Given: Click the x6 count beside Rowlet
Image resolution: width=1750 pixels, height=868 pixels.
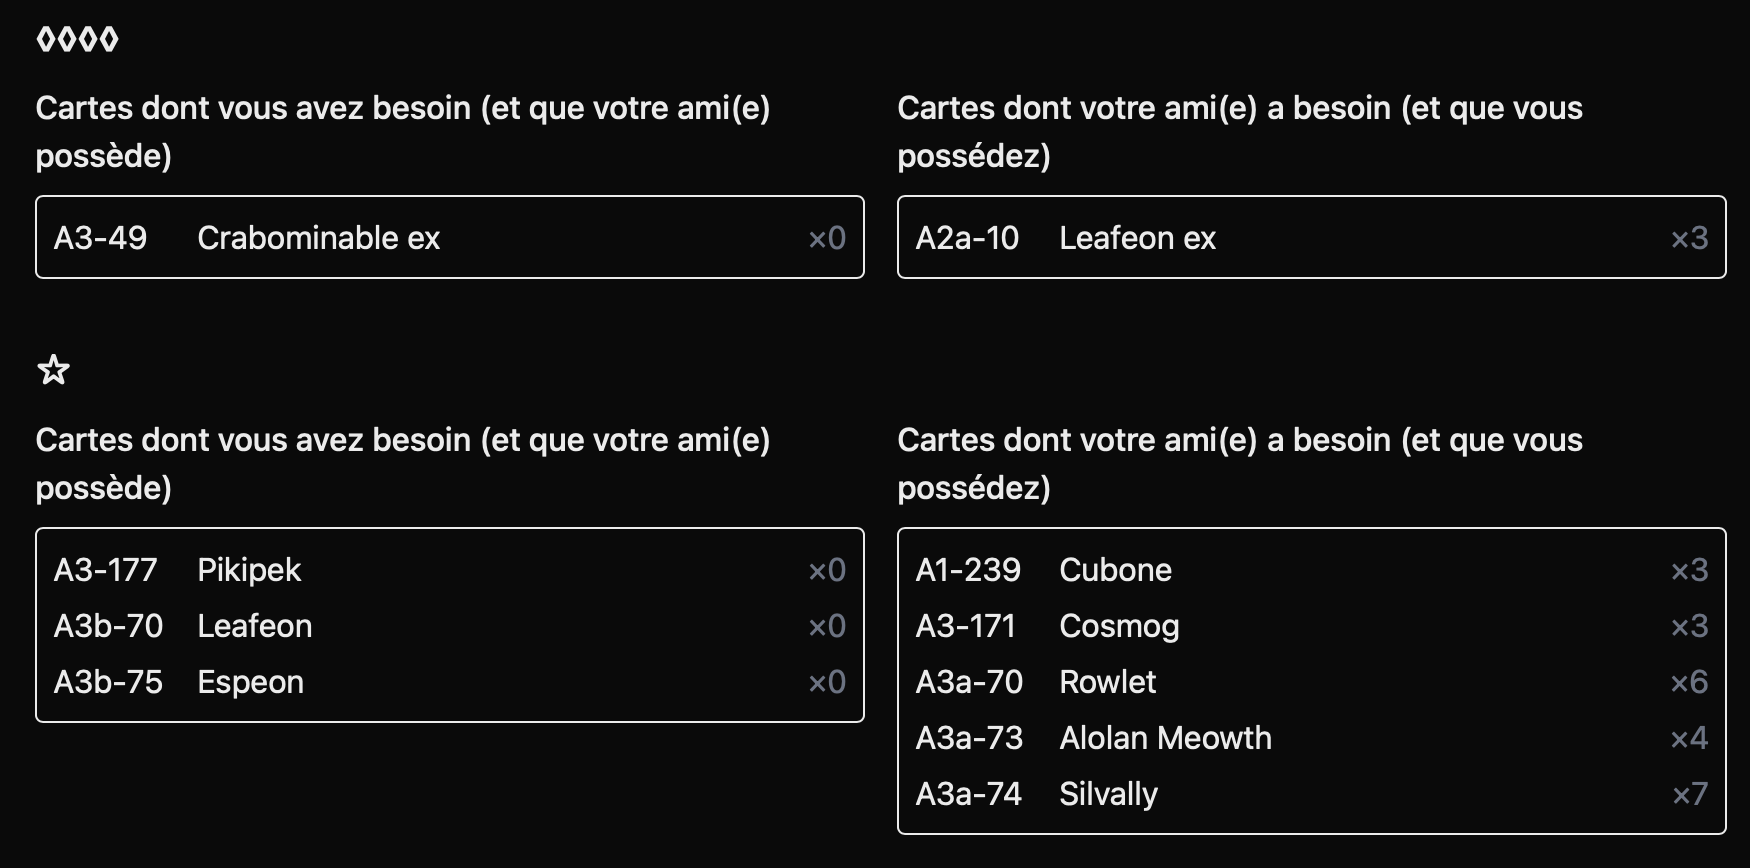Looking at the screenshot, I should (1689, 682).
